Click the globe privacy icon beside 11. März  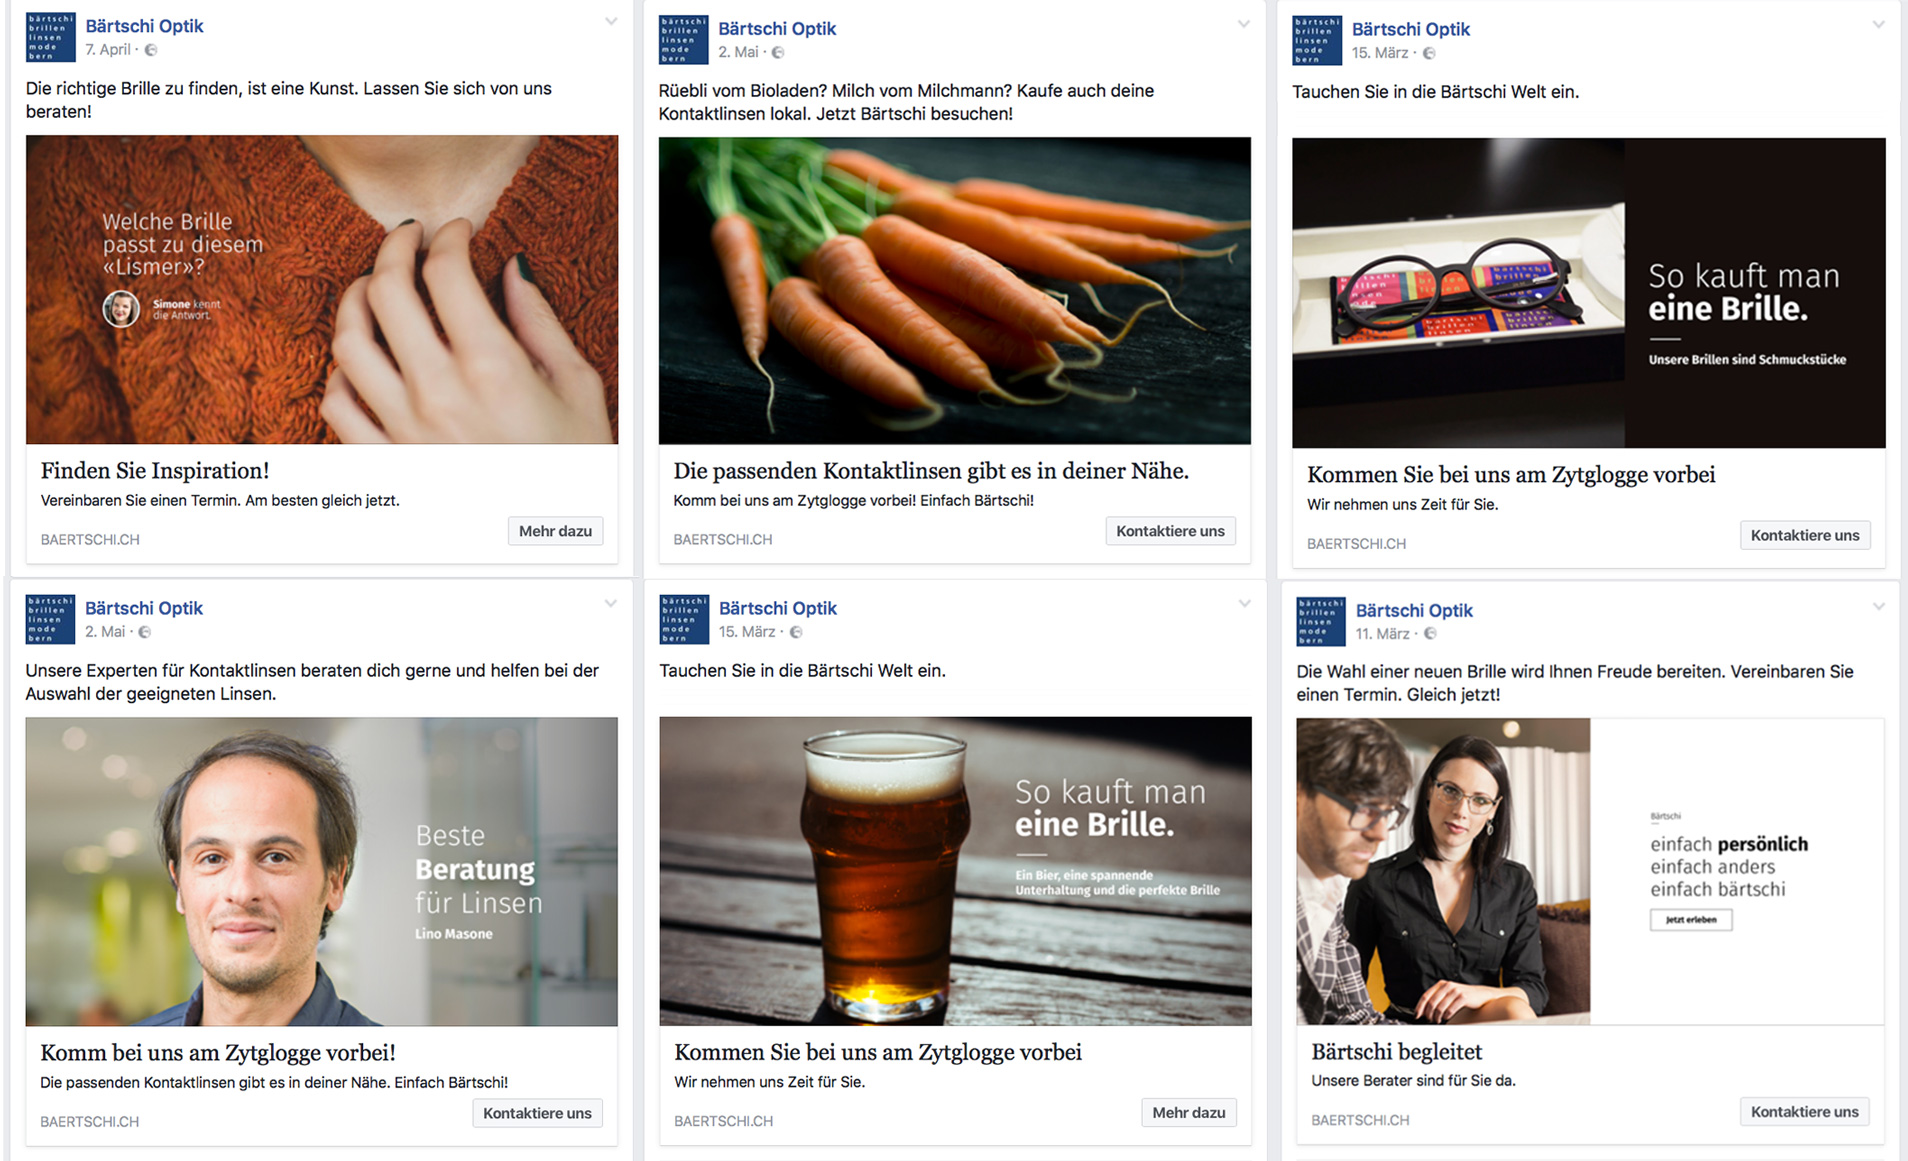[1430, 634]
